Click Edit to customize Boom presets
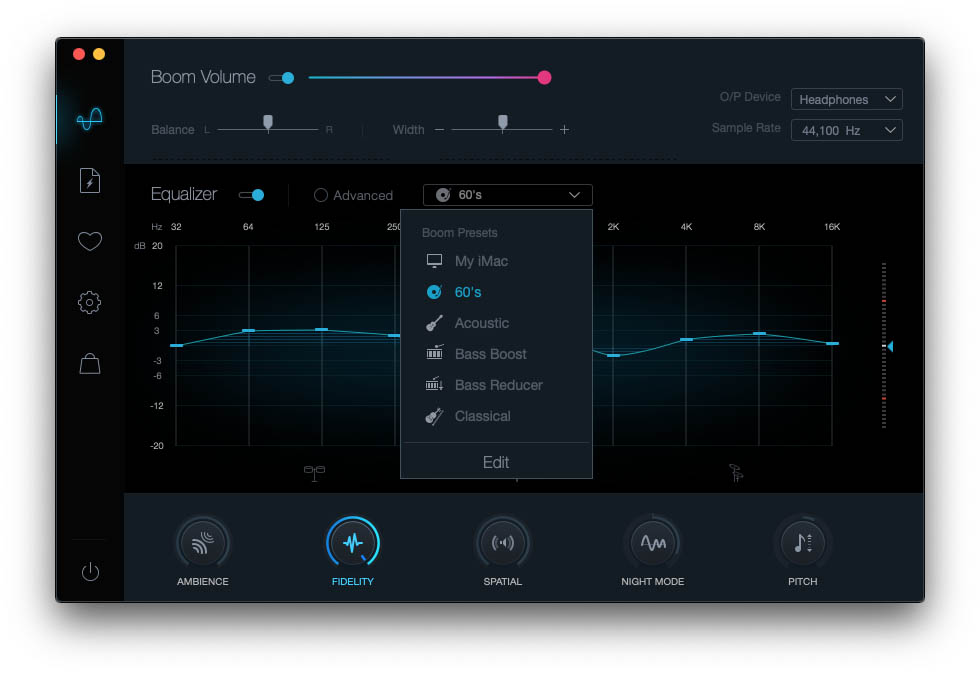Viewport: 980px width, 676px height. (496, 462)
